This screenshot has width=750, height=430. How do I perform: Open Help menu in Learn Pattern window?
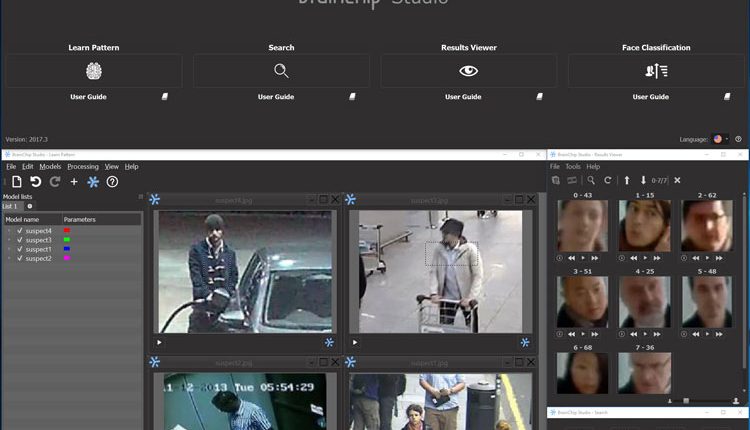132,166
